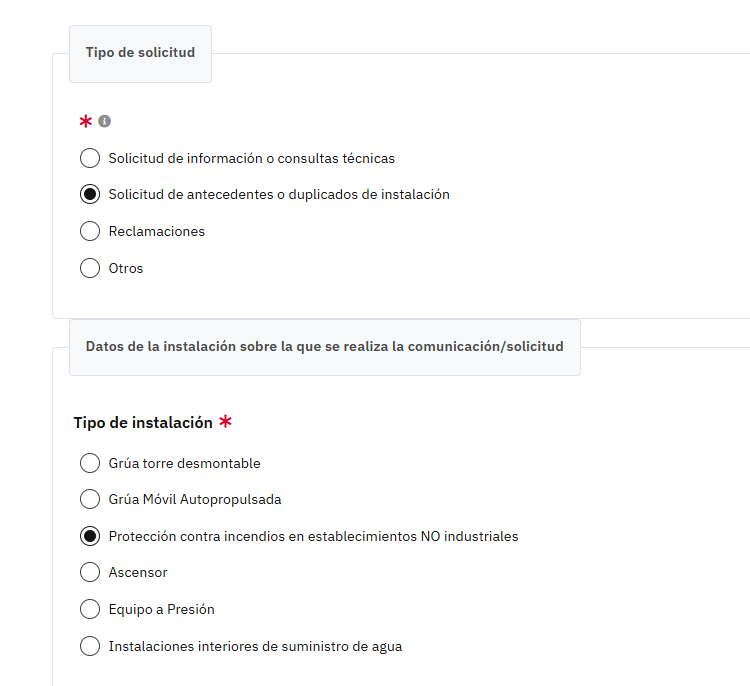Click the 'Tipo de solicitud' section header
Screen dimensions: 750x686
pos(140,53)
